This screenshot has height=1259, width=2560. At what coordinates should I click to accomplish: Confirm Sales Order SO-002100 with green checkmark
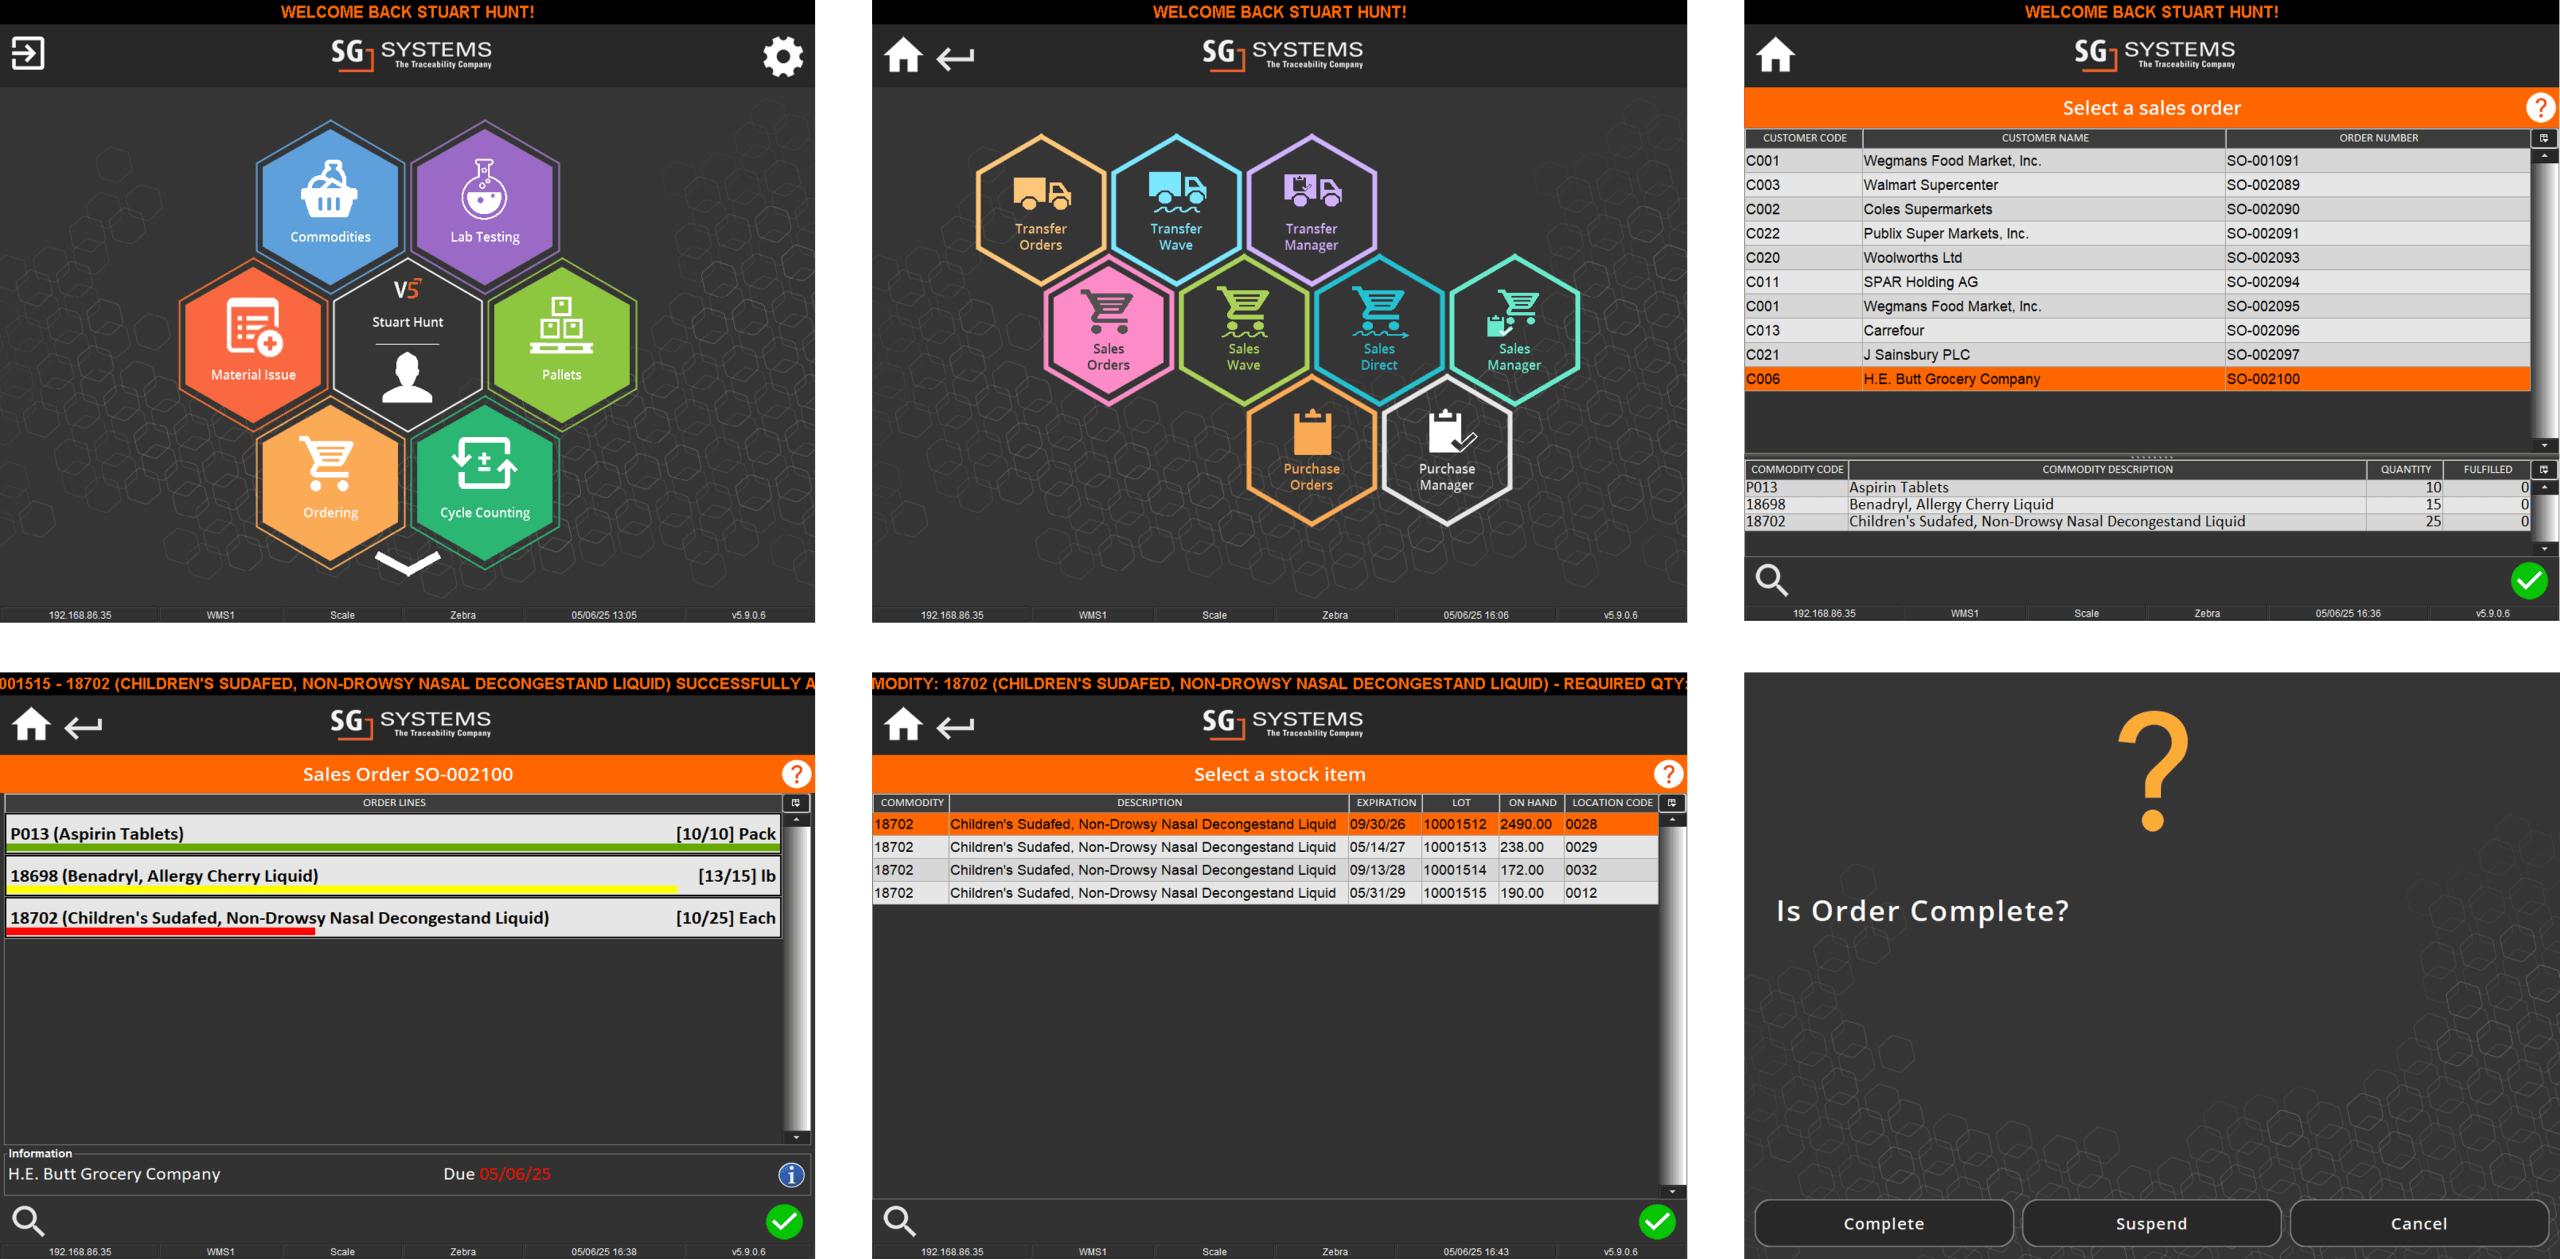click(x=784, y=1221)
